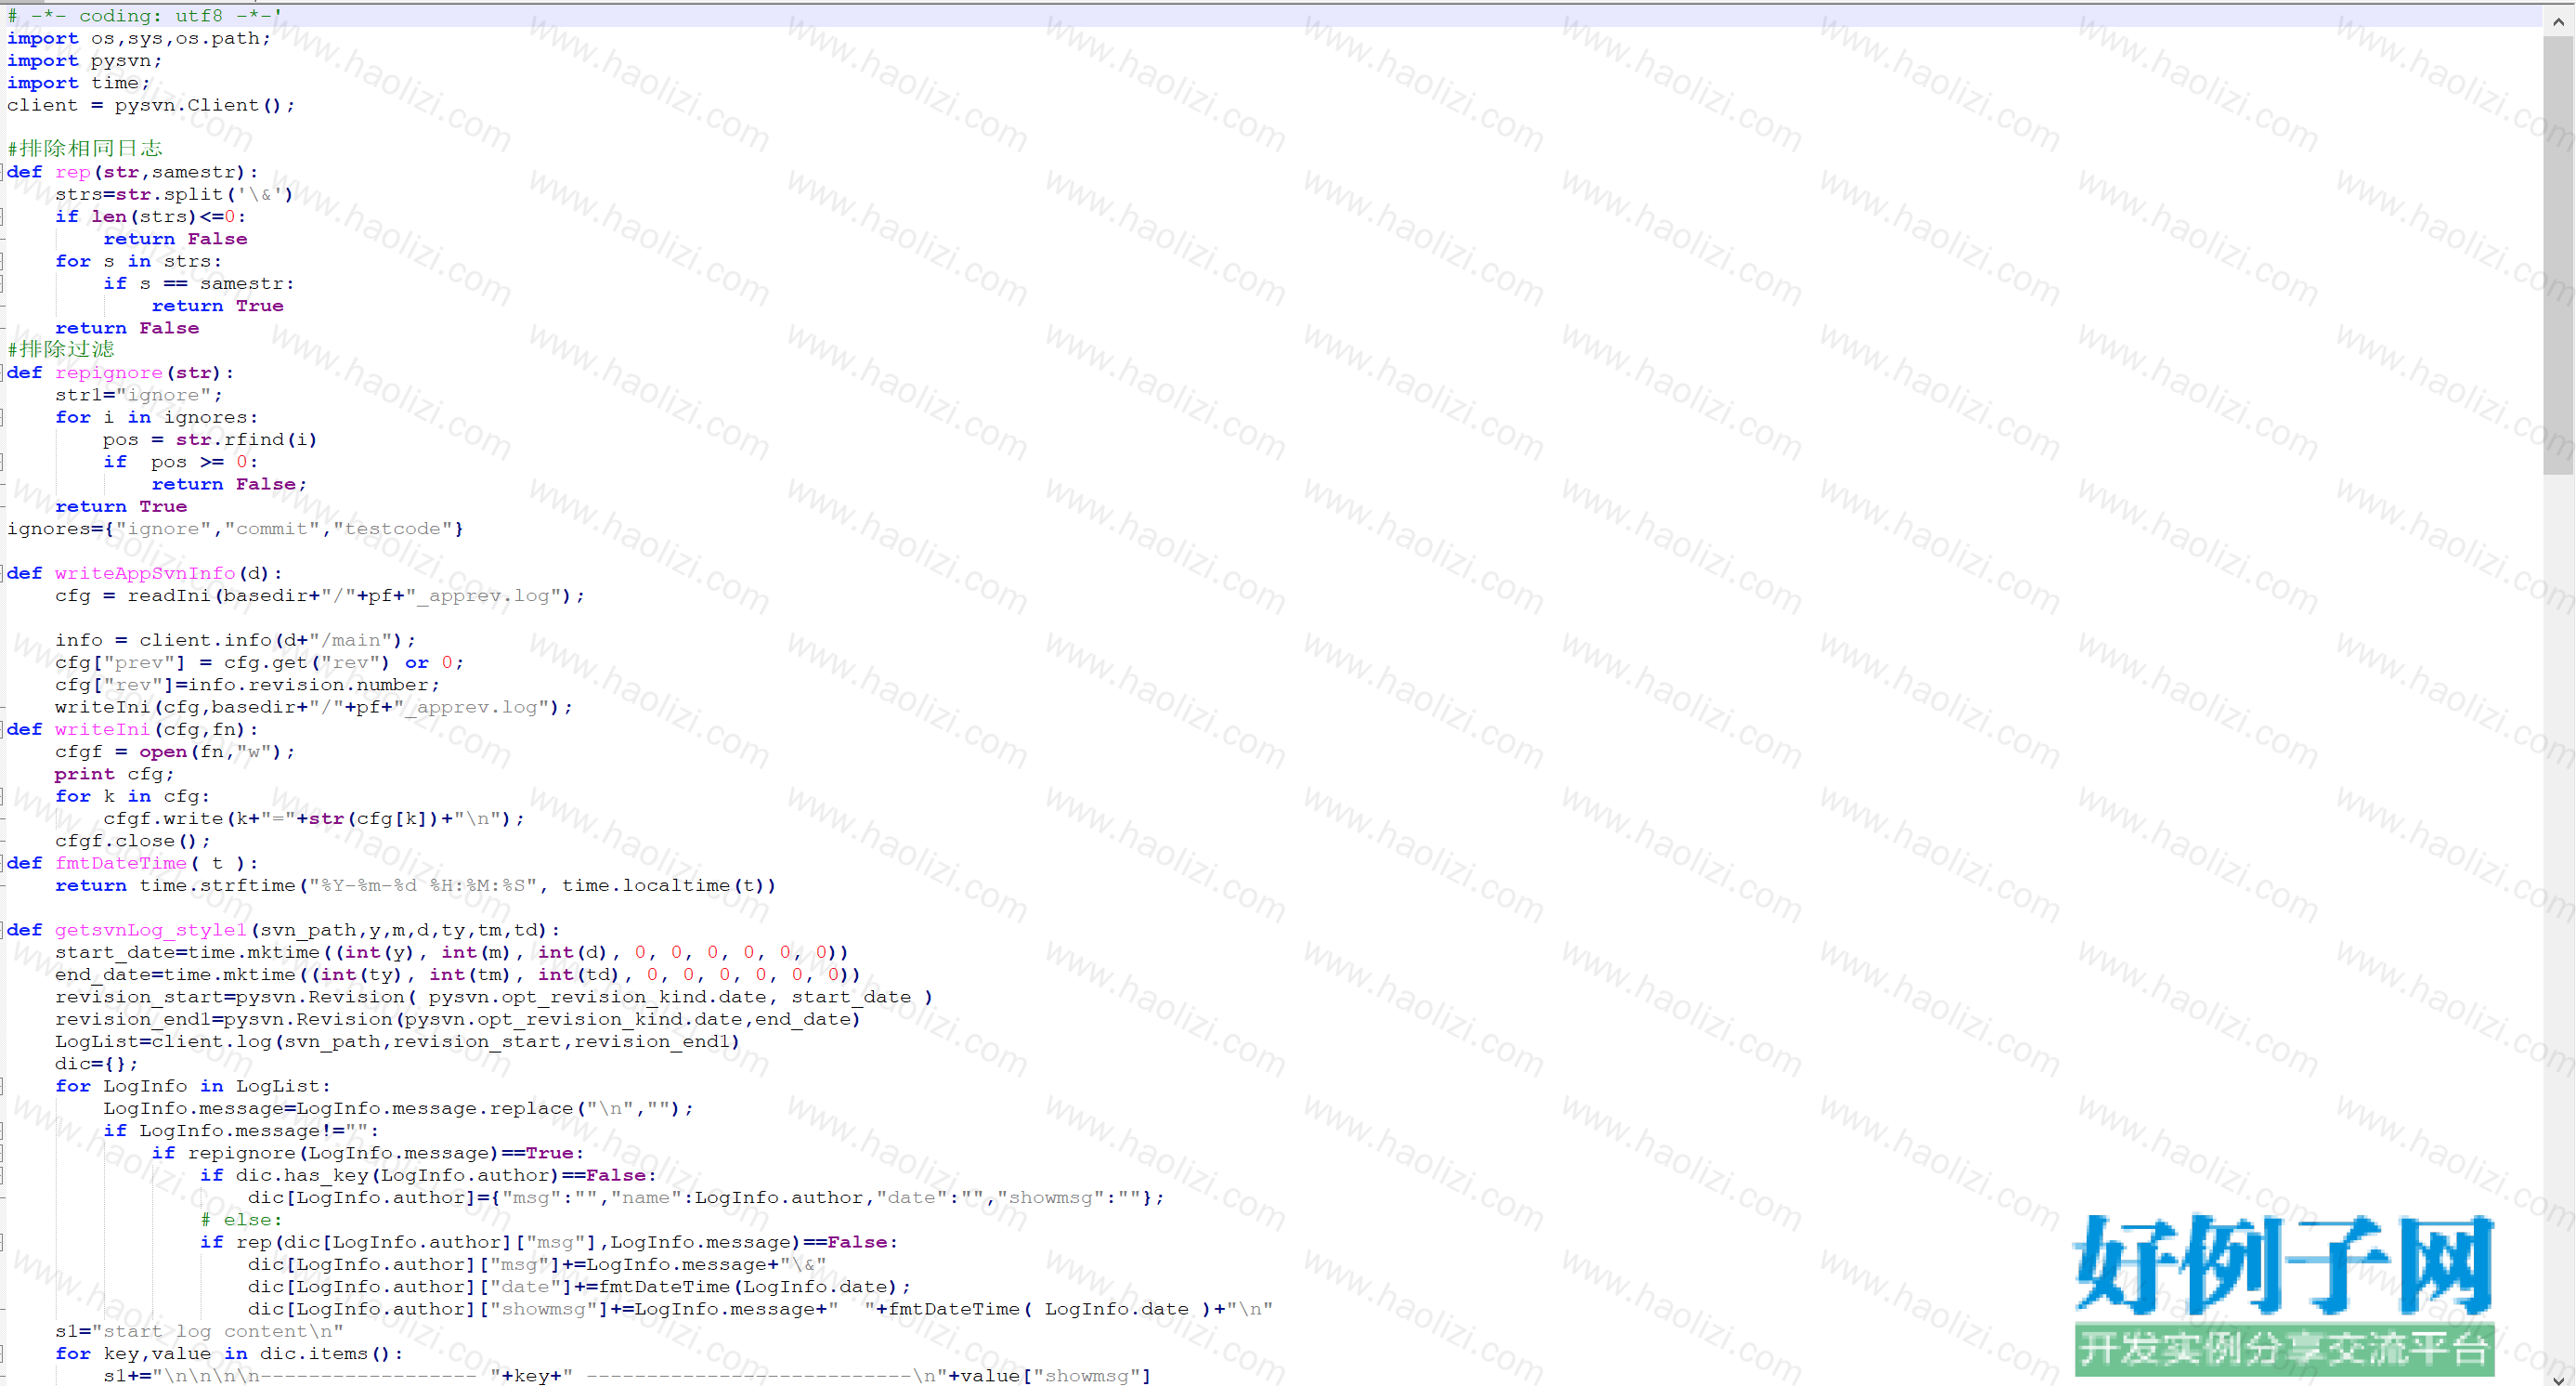Click the line "strs=str.split('\&')"
This screenshot has height=1386, width=2576.
tap(174, 194)
